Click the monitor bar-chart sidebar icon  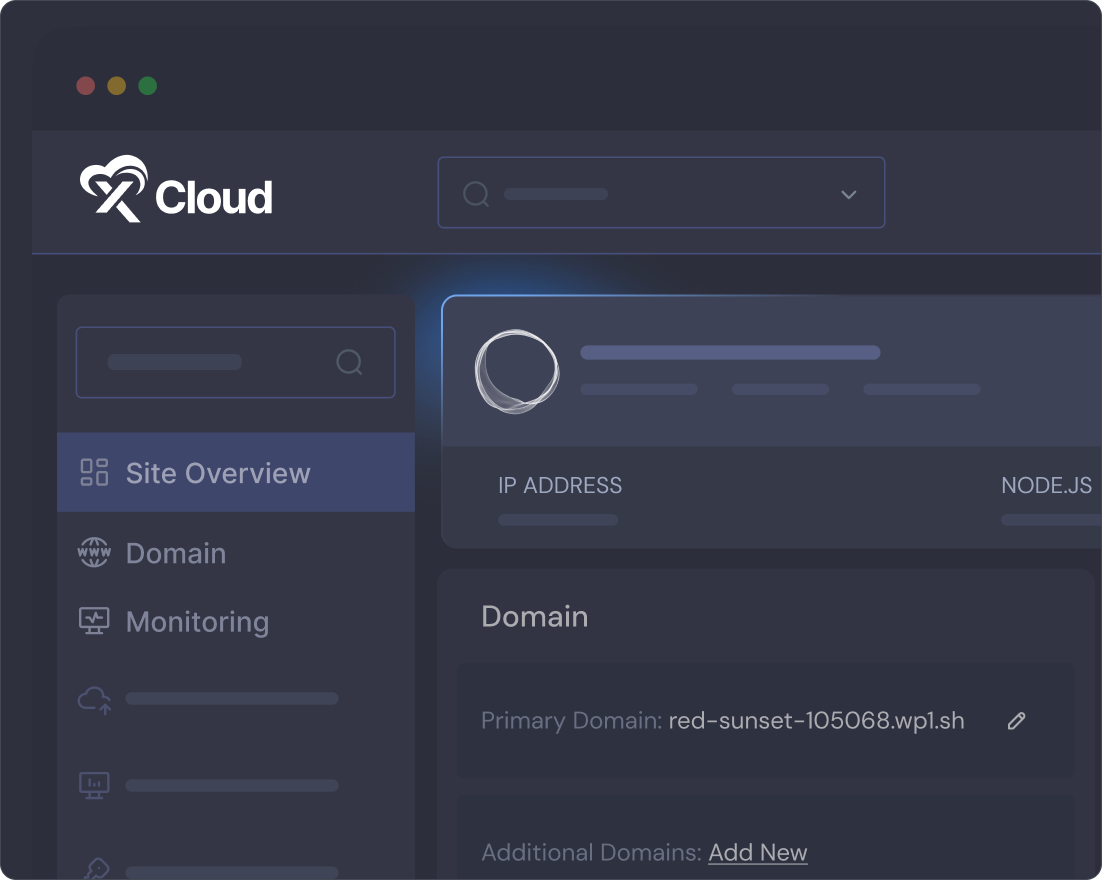(x=94, y=785)
